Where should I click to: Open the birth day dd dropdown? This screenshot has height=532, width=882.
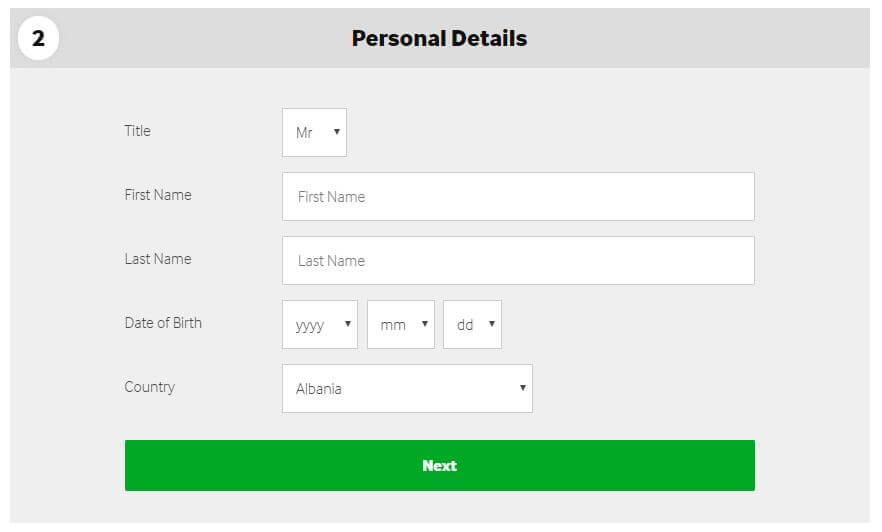pyautogui.click(x=472, y=324)
